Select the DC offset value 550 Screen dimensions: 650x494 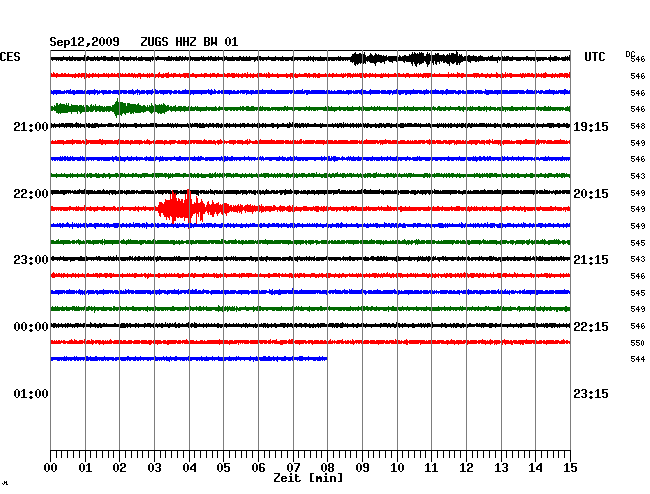638,343
